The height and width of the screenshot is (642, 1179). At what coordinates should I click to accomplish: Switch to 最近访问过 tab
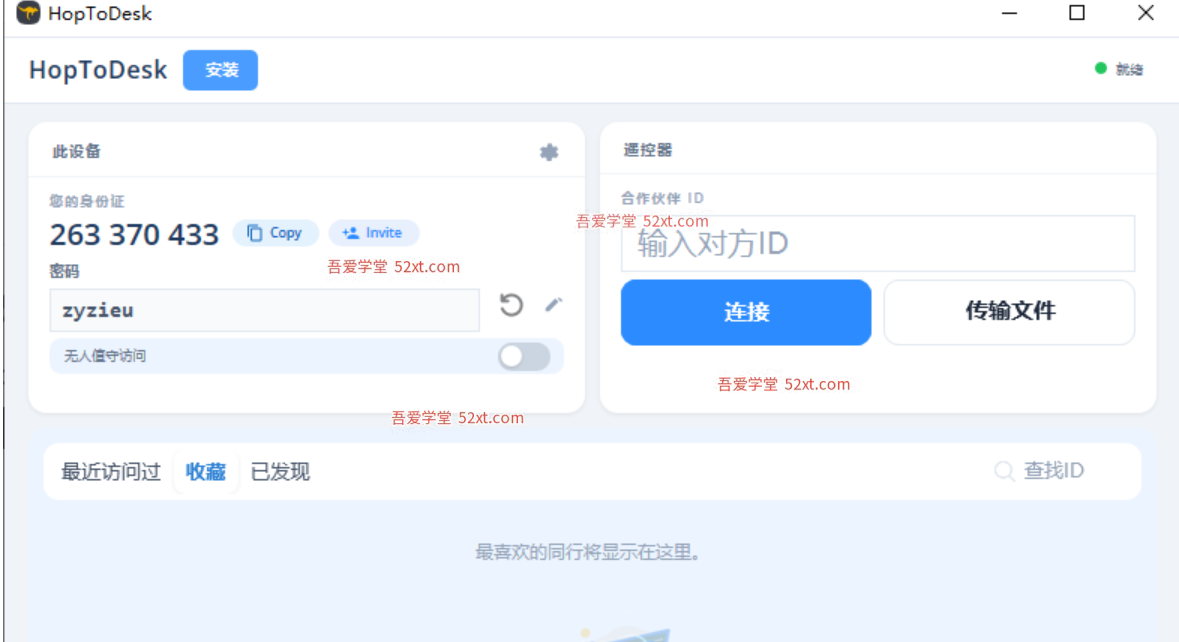(111, 472)
